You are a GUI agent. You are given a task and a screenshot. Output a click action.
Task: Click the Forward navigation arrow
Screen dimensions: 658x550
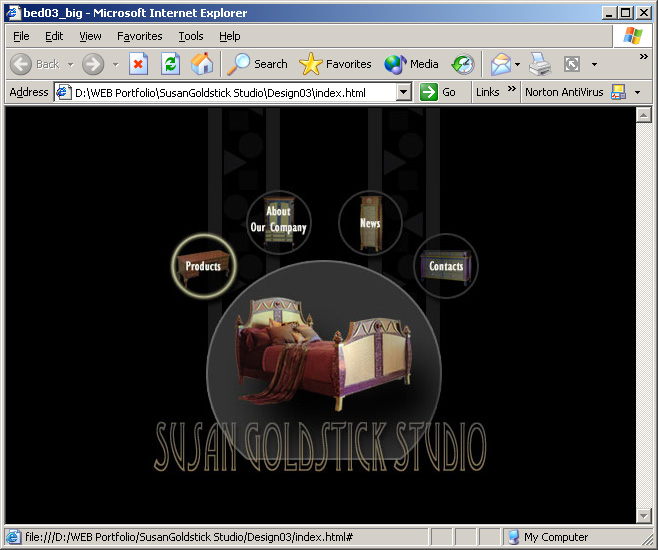tap(93, 64)
